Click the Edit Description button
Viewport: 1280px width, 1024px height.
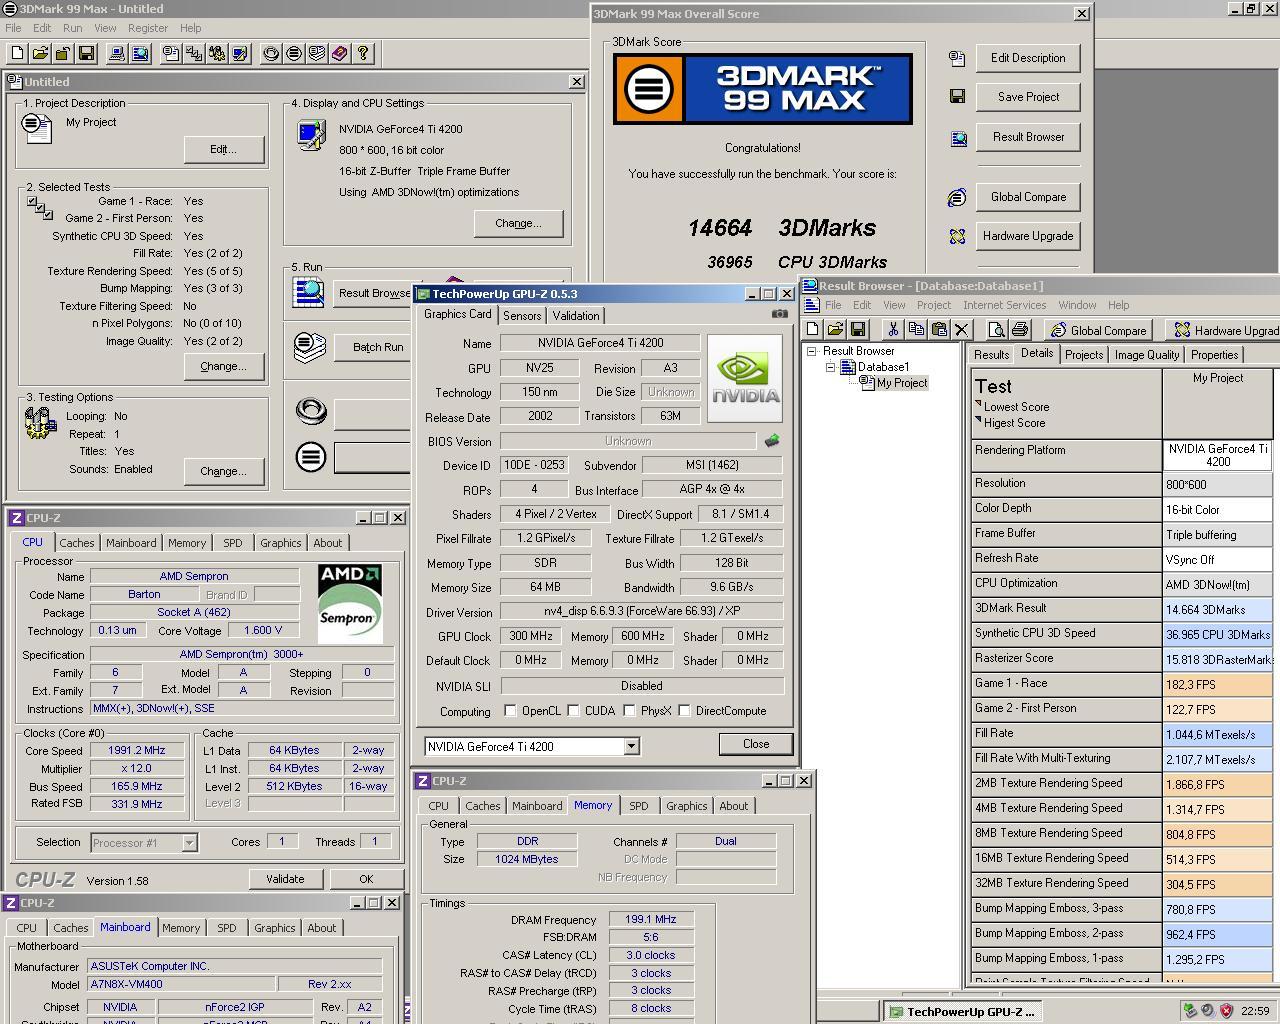(x=1028, y=58)
